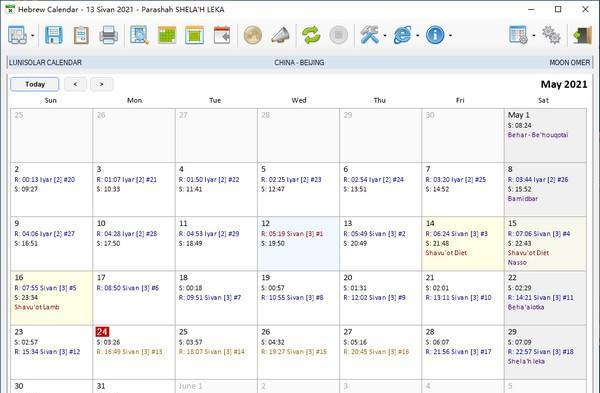This screenshot has height=393, width=600.
Task: Expand the tools dropdown arrow
Action: 385,36
